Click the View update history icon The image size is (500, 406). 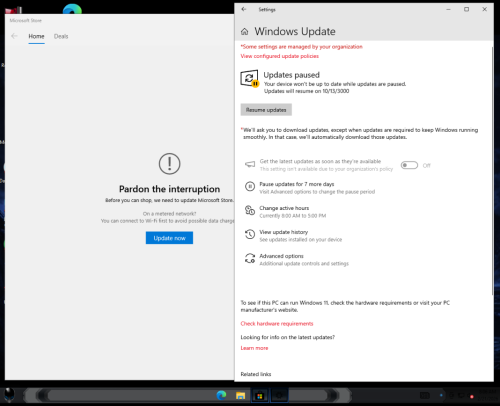coord(250,234)
